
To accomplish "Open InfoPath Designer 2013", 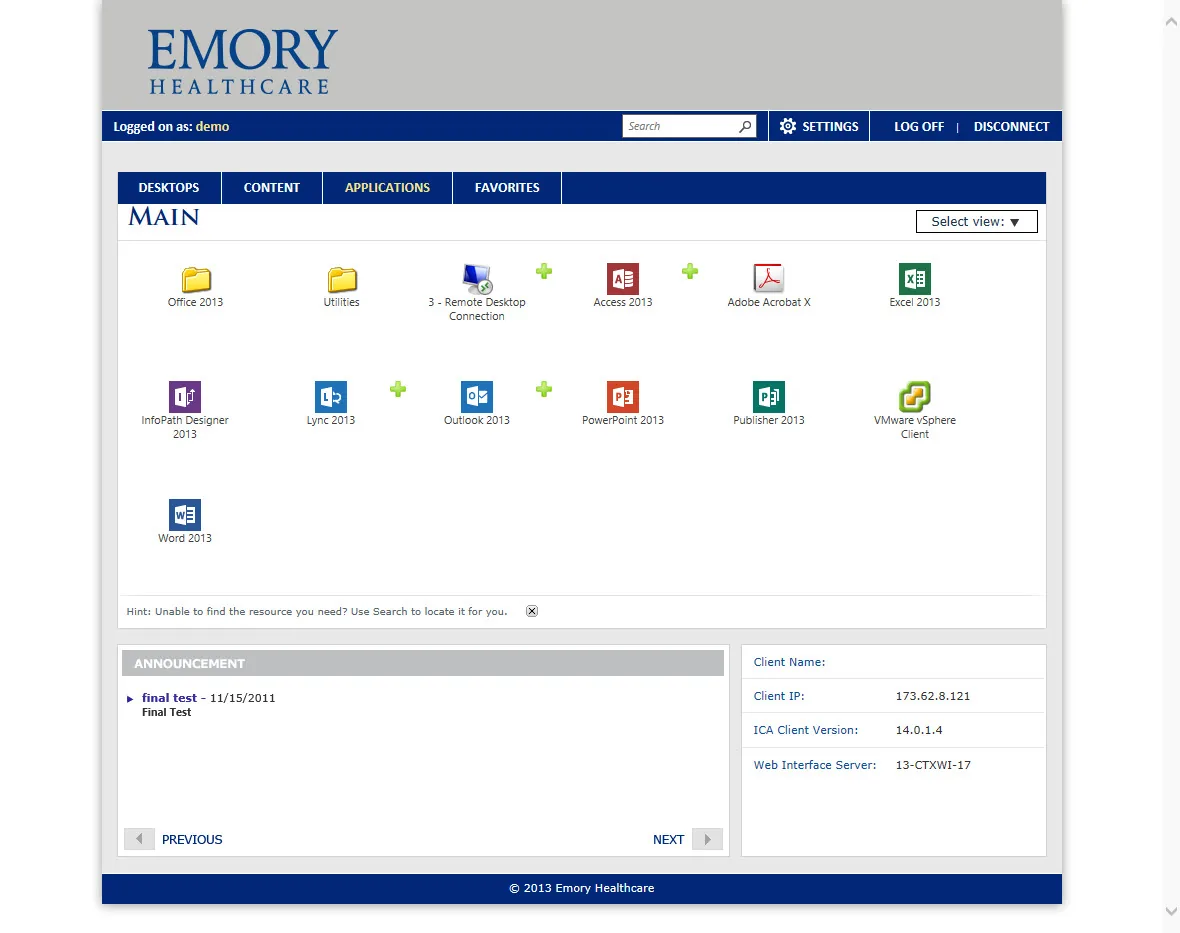I will click(x=185, y=397).
